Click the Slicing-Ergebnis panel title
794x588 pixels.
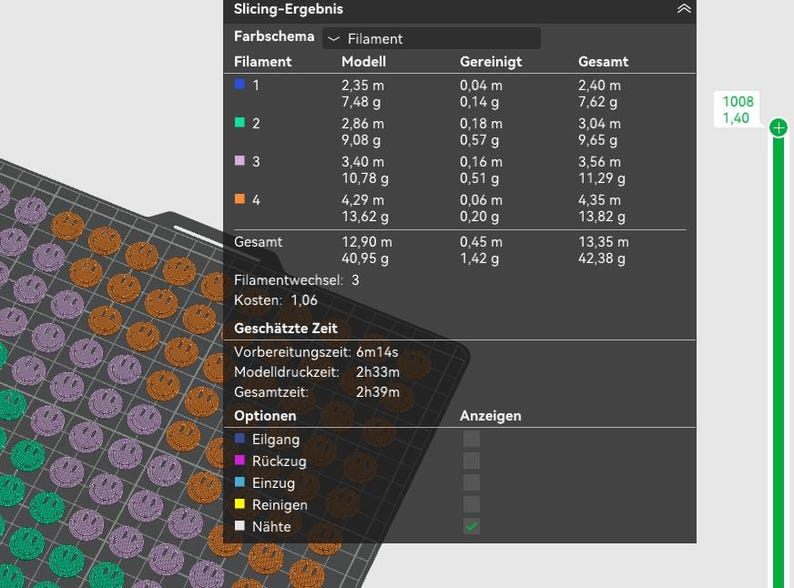tap(288, 9)
